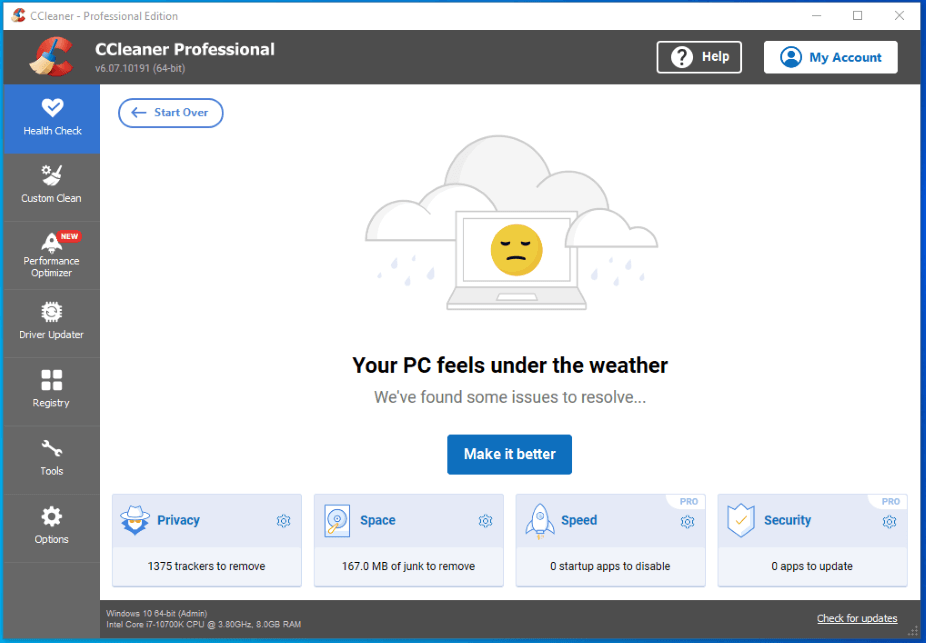Click the Space card title
The width and height of the screenshot is (926, 643).
[x=378, y=520]
